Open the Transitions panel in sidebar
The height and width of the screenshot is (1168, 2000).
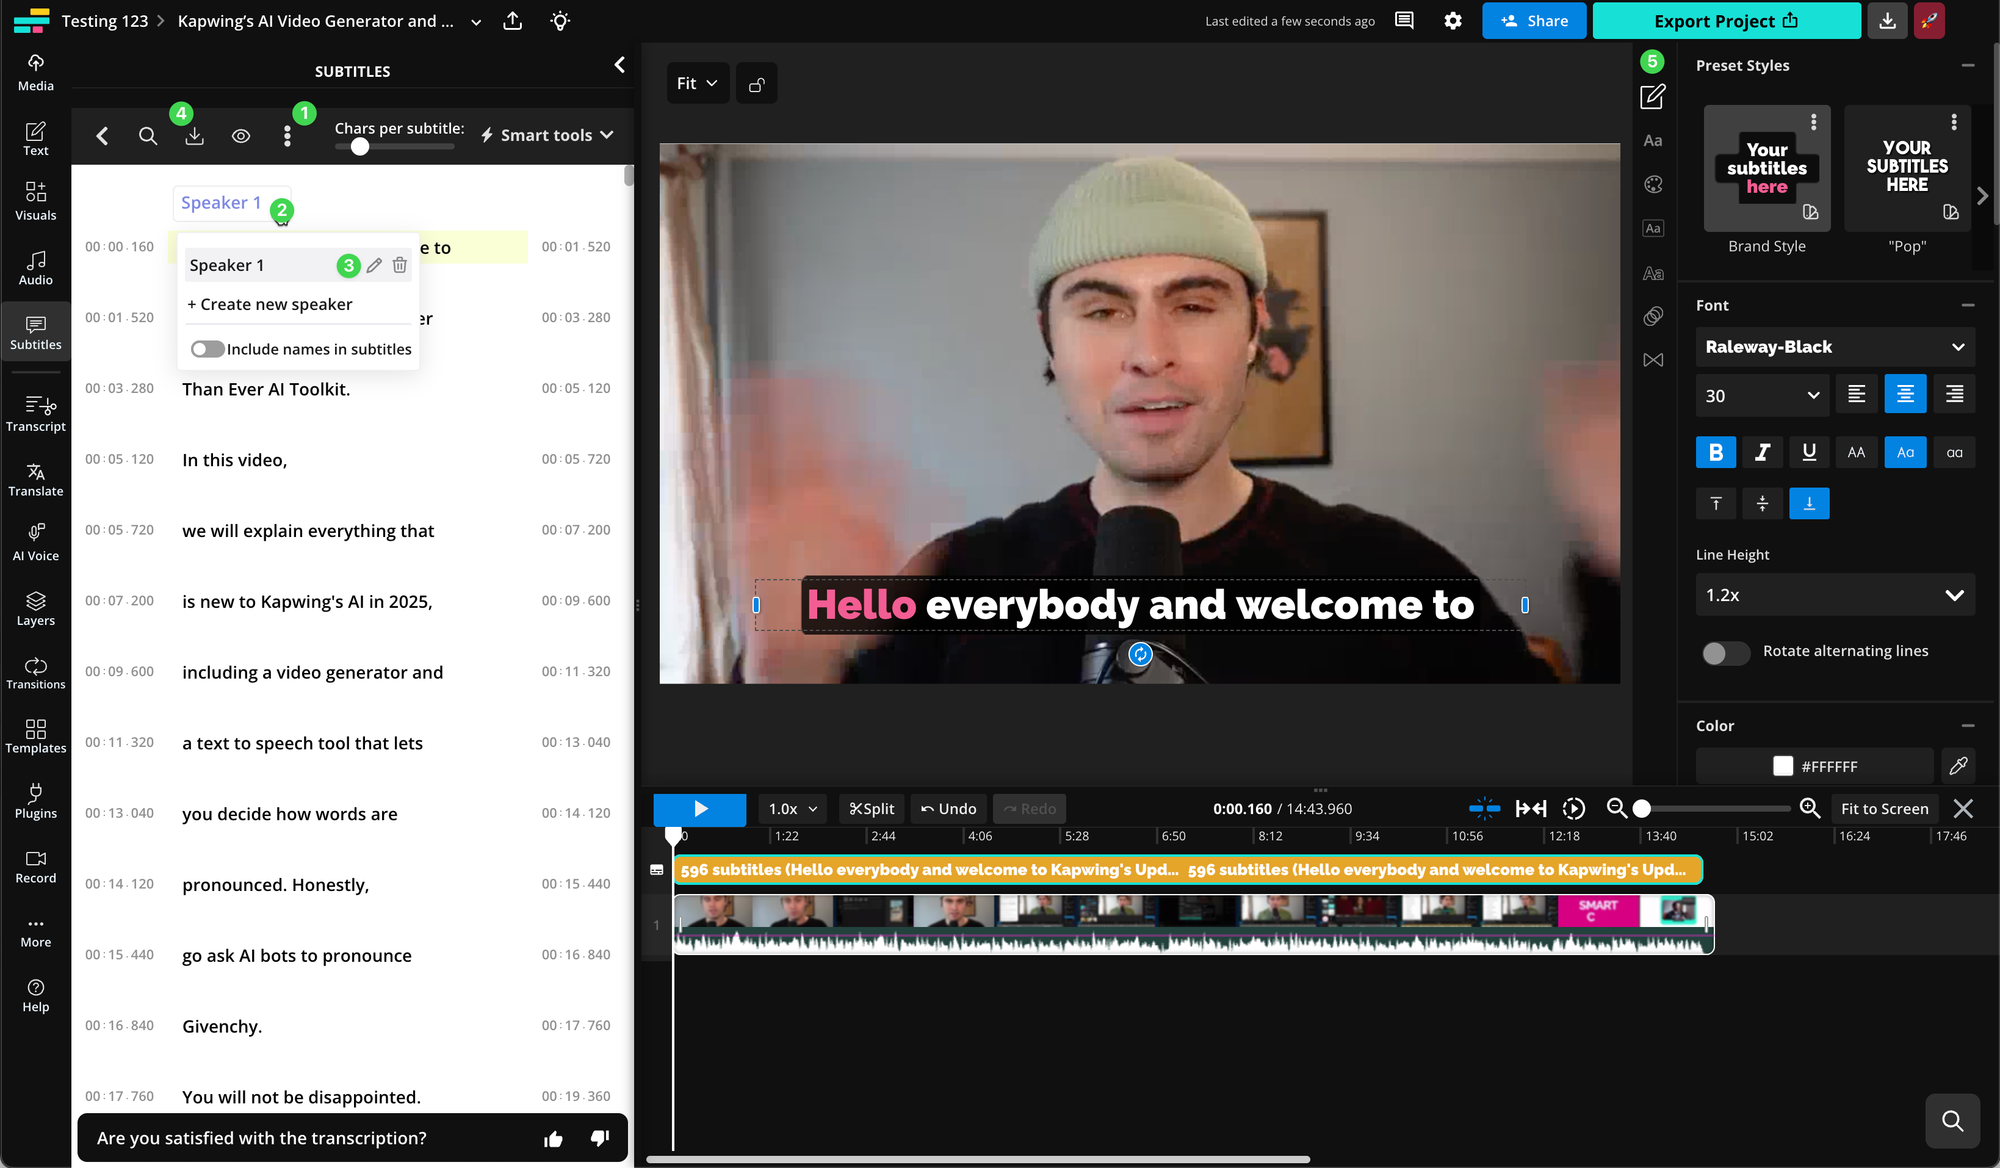tap(36, 673)
